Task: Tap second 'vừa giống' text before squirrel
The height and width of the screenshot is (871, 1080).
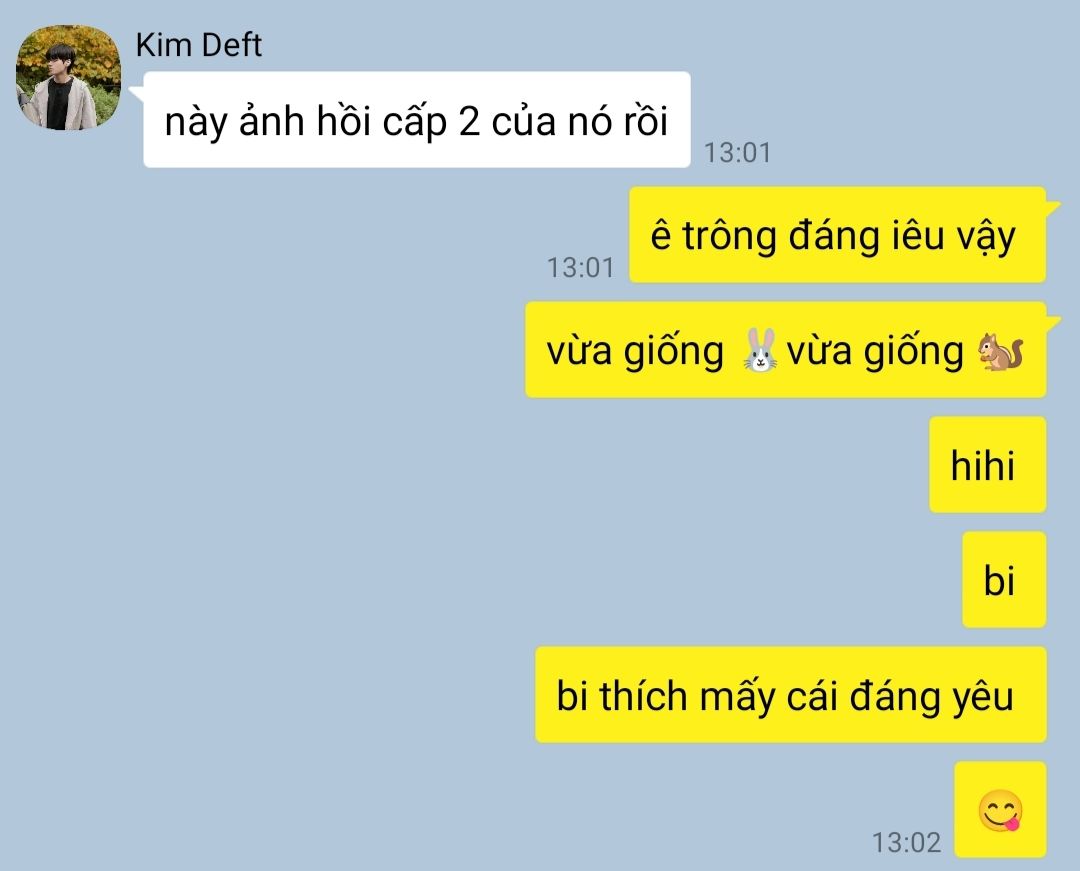Action: pyautogui.click(x=875, y=352)
